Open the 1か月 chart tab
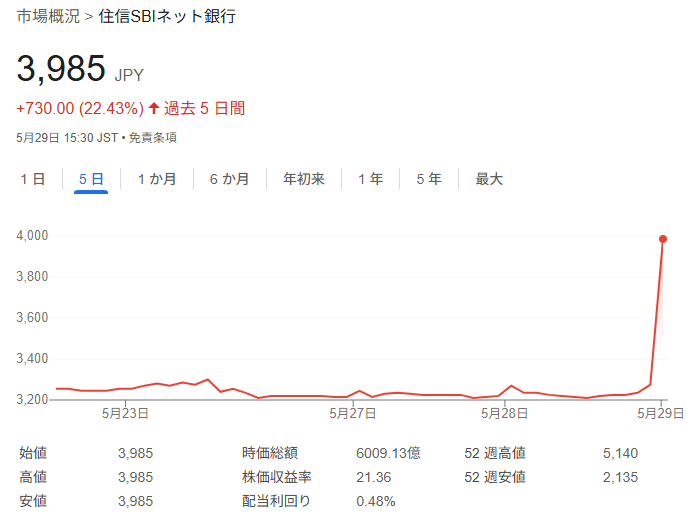This screenshot has width=689, height=530. click(157, 179)
